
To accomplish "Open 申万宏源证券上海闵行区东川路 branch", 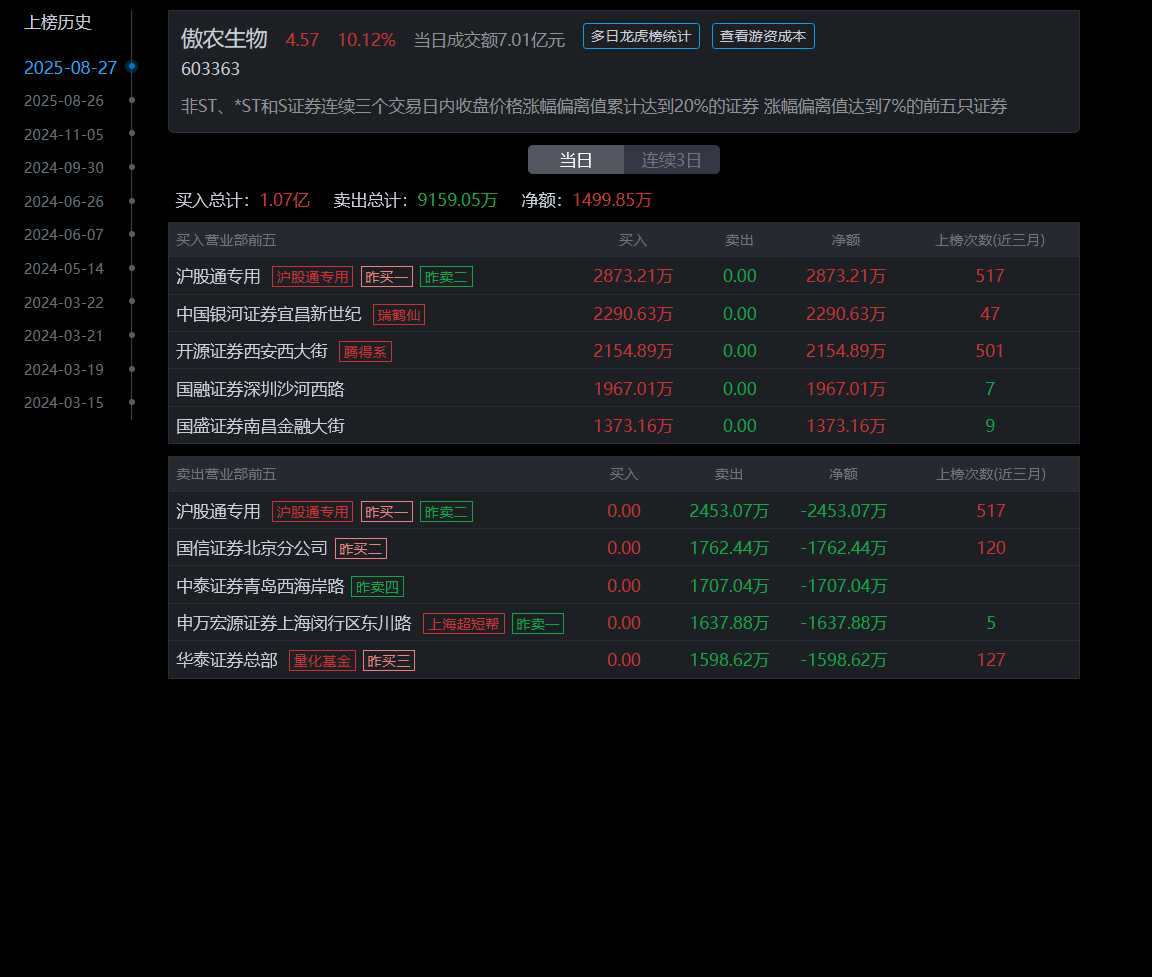I will (294, 623).
